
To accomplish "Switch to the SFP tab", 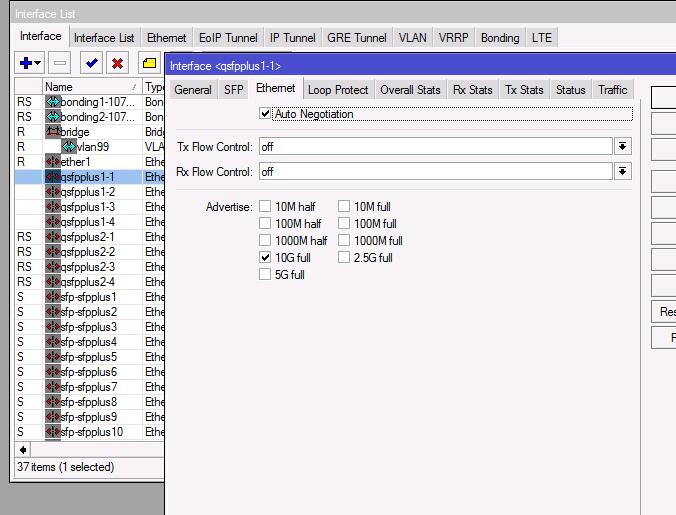I will click(234, 90).
